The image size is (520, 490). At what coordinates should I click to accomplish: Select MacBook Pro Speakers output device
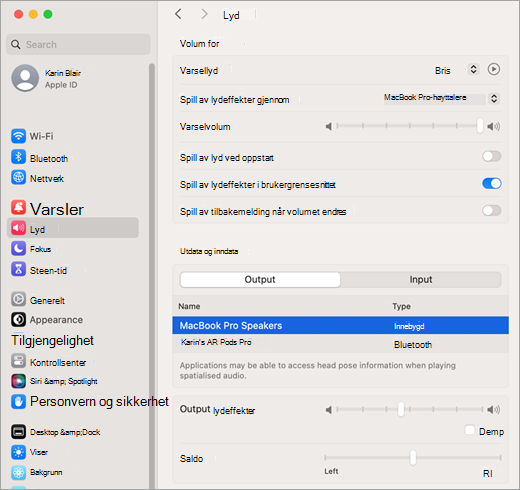pos(340,325)
